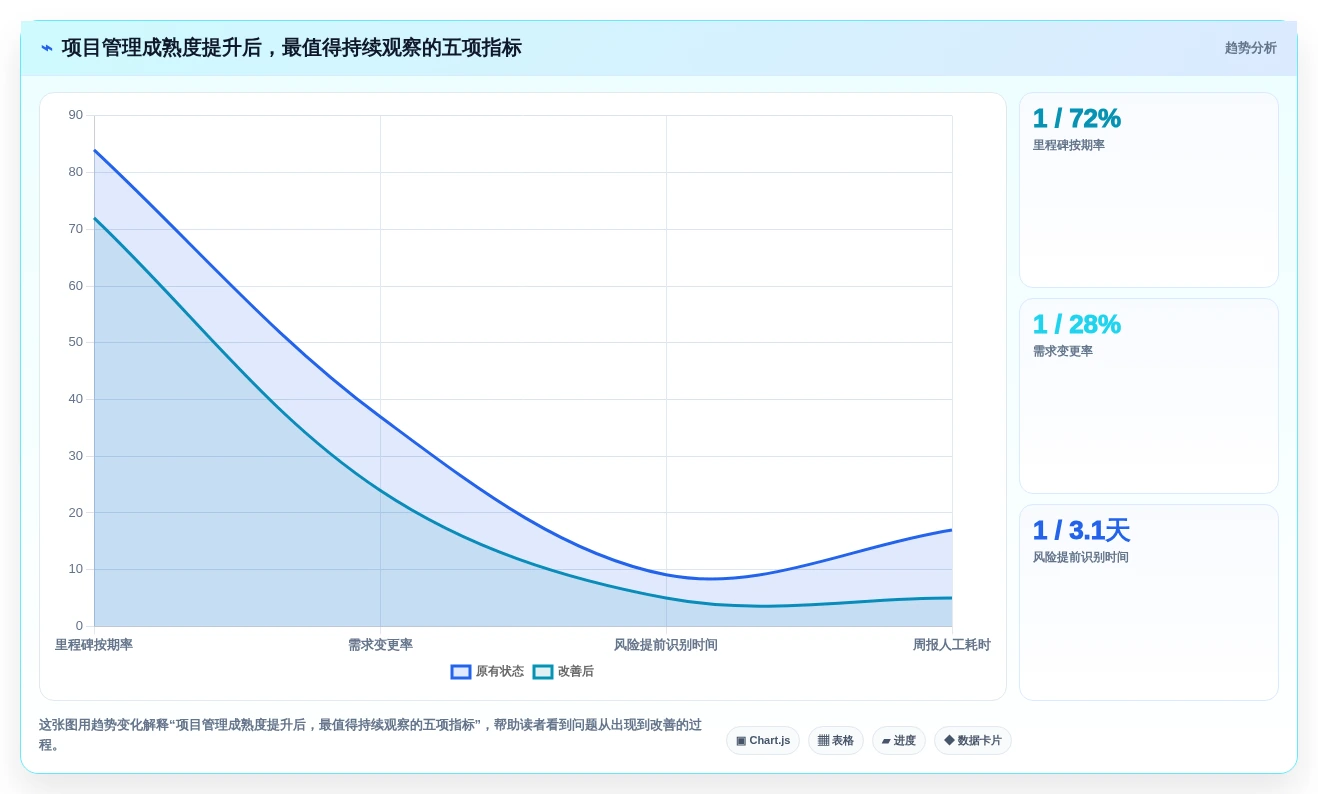Click the 改善后 legend label

coord(576,672)
